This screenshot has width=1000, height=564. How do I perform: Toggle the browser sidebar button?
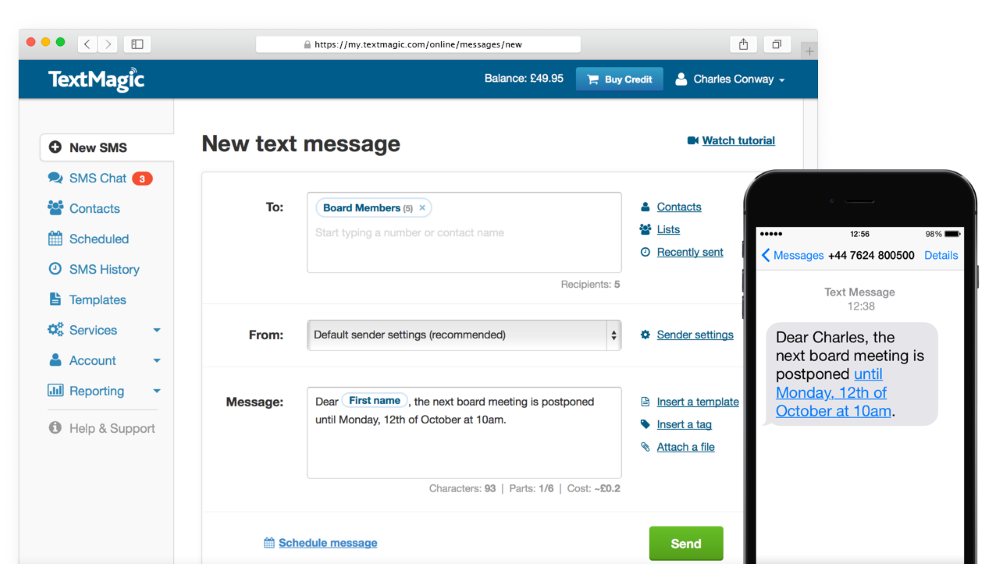tap(137, 44)
